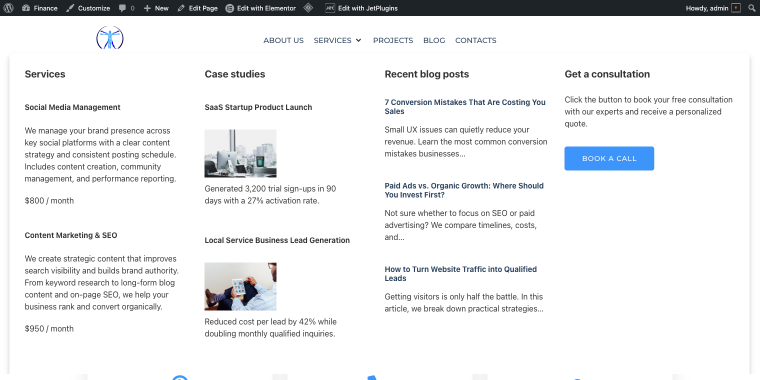Click Social Media Management heading
760x380 pixels.
[x=73, y=107]
